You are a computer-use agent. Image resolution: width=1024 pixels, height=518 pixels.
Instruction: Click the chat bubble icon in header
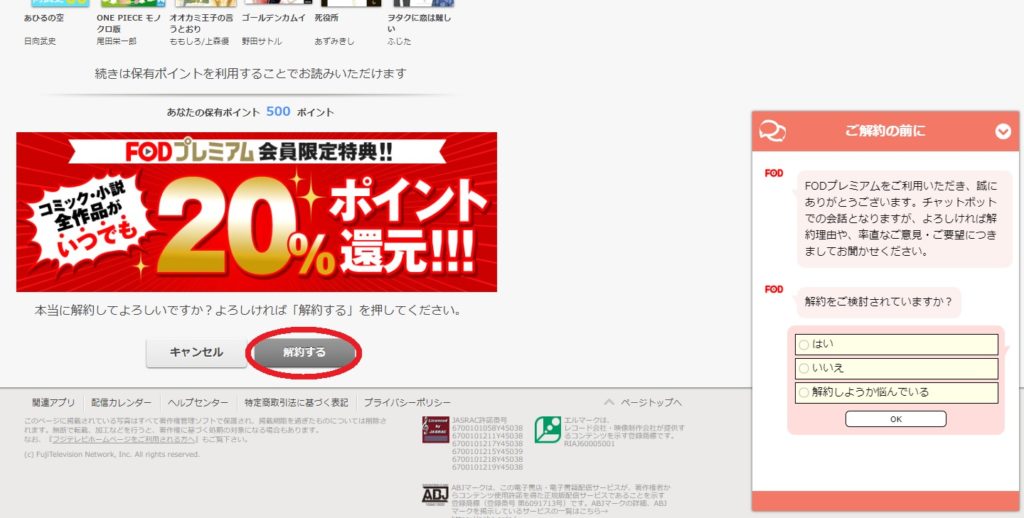click(773, 131)
